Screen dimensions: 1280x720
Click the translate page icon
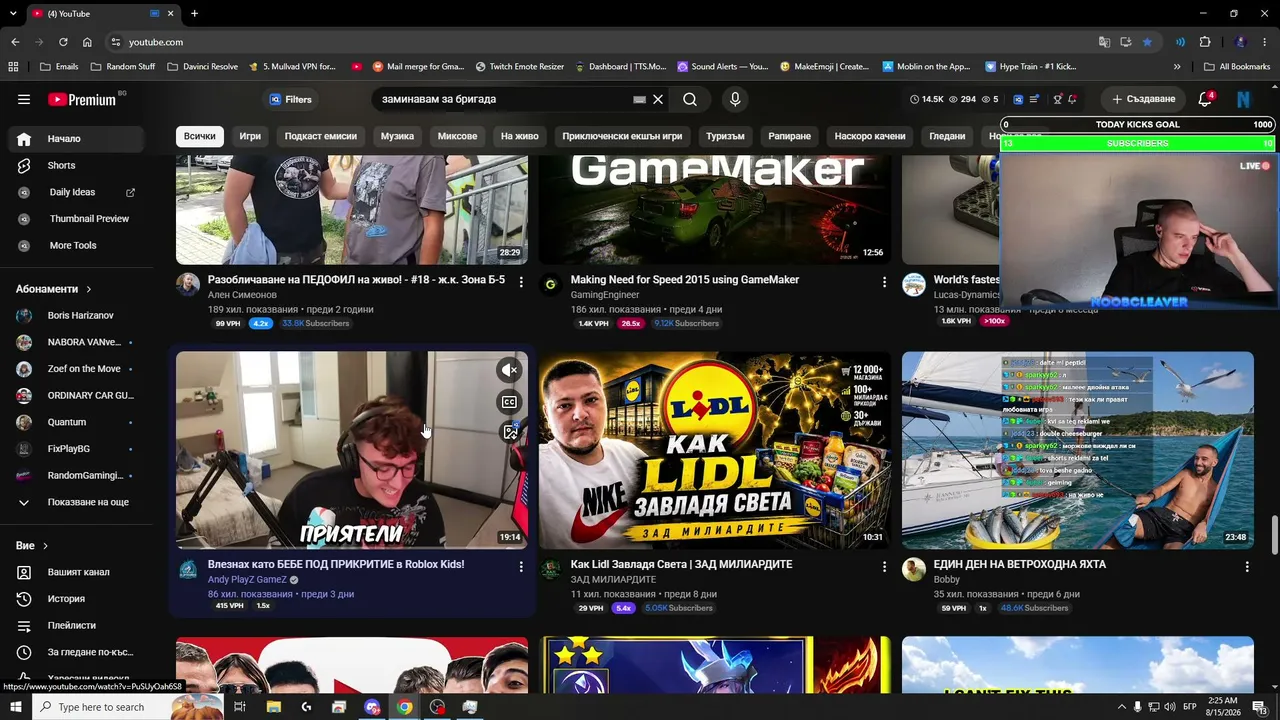(x=1104, y=42)
